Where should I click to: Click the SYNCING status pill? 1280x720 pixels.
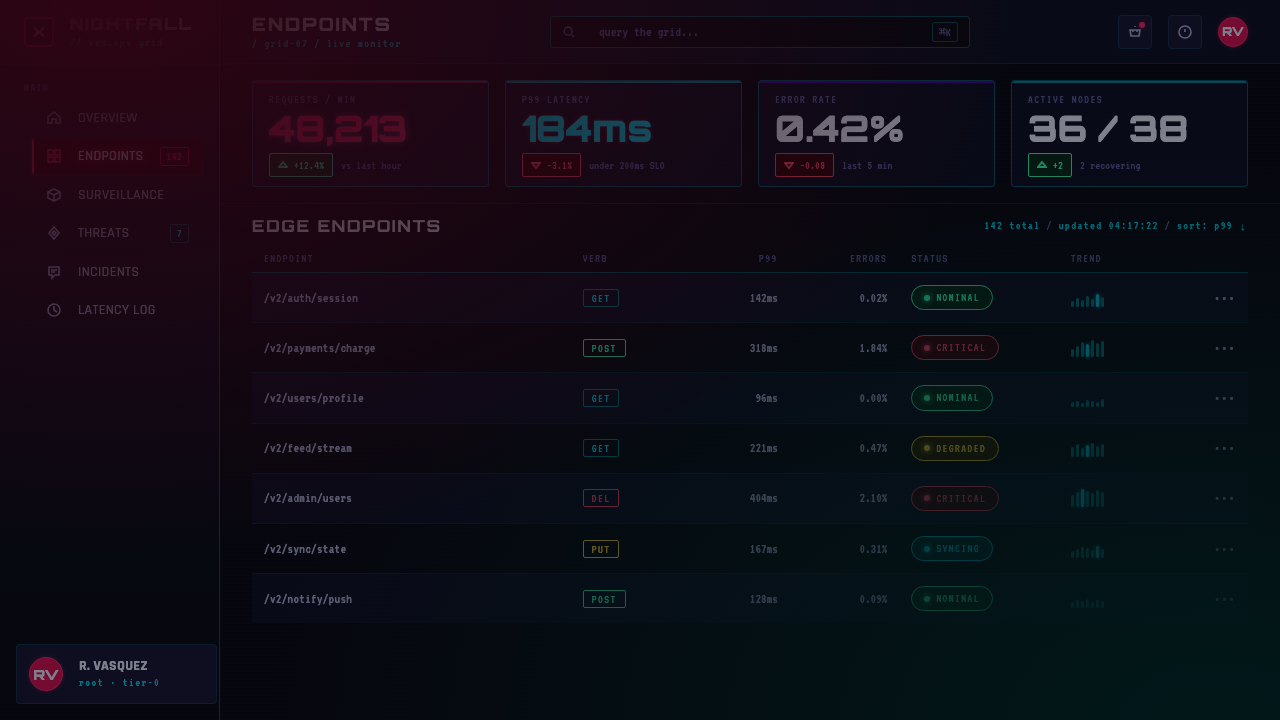[x=952, y=549]
